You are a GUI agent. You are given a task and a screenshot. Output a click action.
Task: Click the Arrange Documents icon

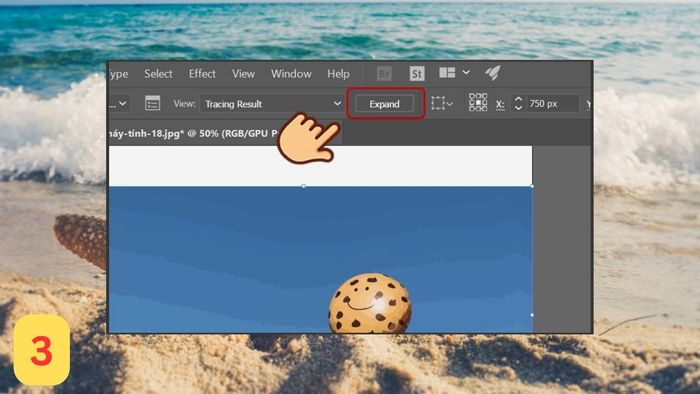tap(447, 73)
